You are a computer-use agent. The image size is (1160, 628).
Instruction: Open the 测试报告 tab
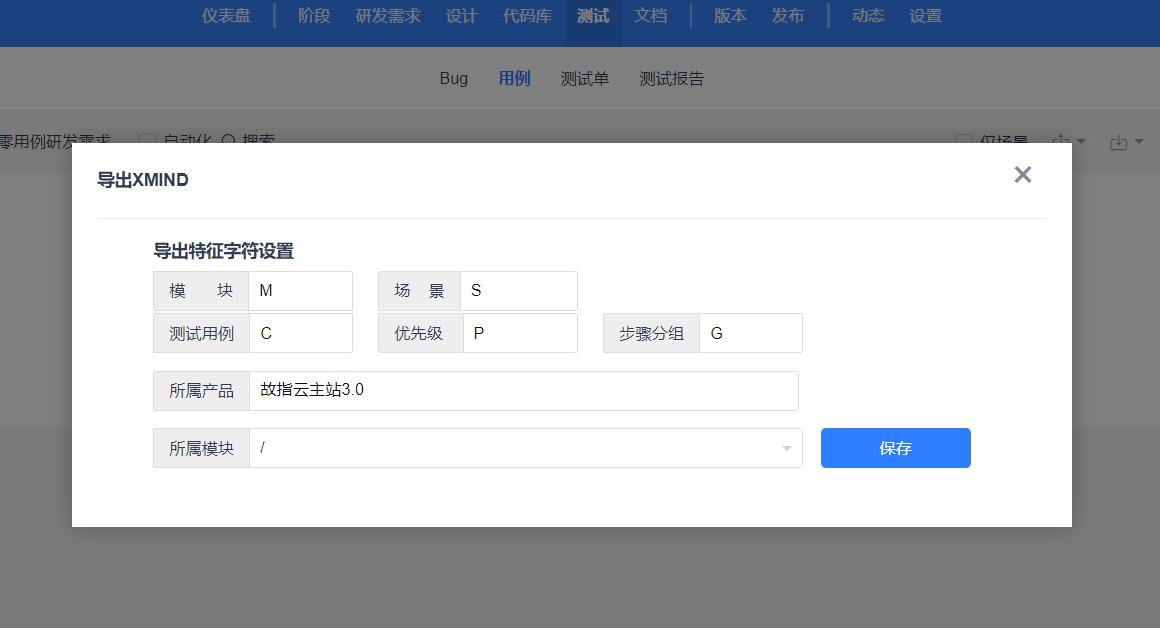[671, 79]
